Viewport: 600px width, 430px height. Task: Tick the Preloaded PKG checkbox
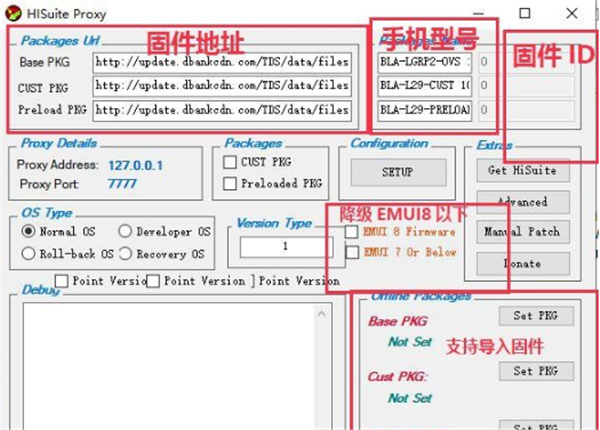pos(231,183)
